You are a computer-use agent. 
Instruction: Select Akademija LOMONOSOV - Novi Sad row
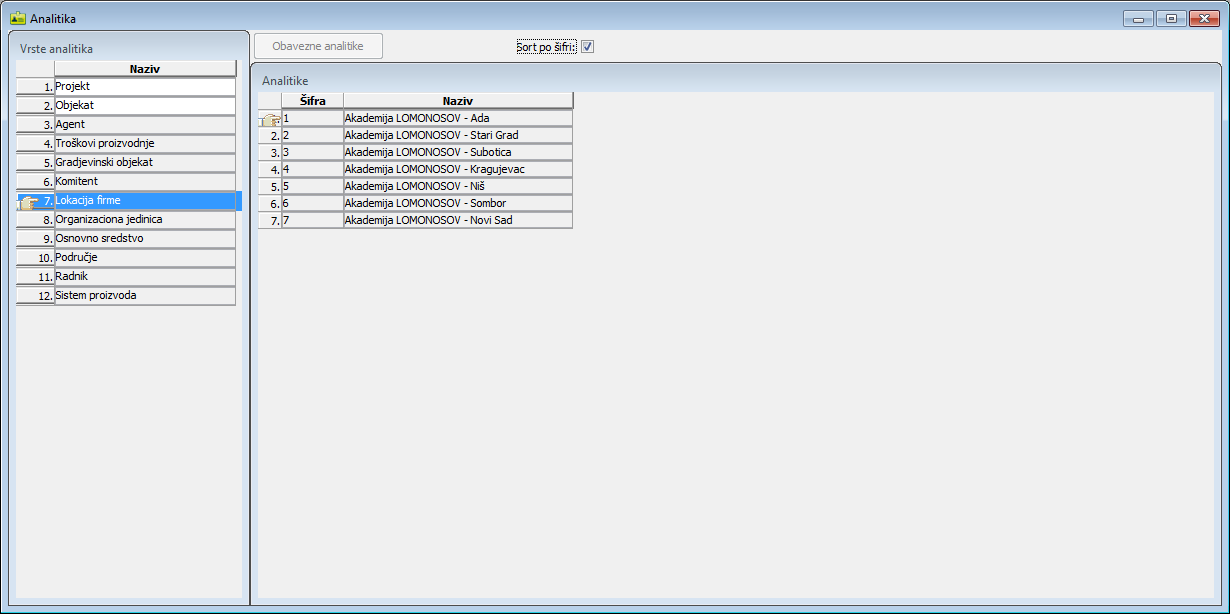[x=457, y=220]
